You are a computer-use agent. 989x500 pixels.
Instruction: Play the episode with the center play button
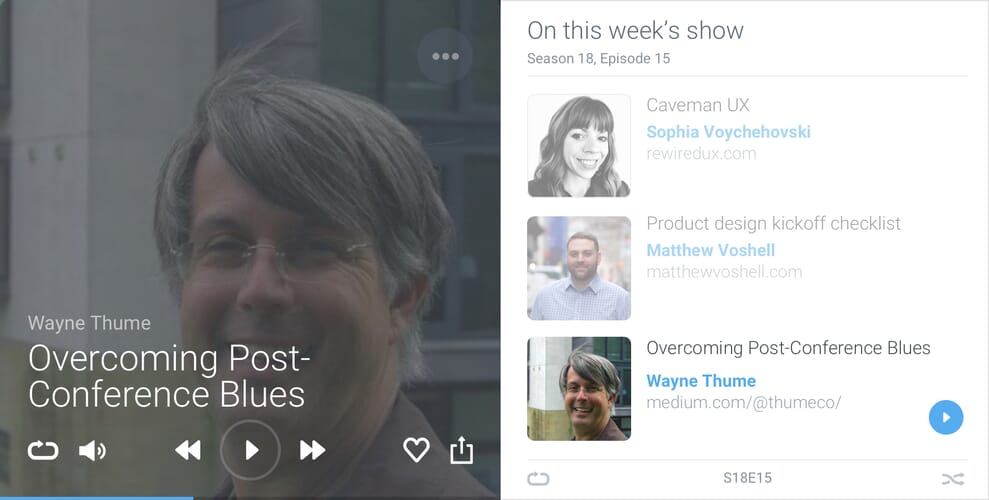(250, 450)
